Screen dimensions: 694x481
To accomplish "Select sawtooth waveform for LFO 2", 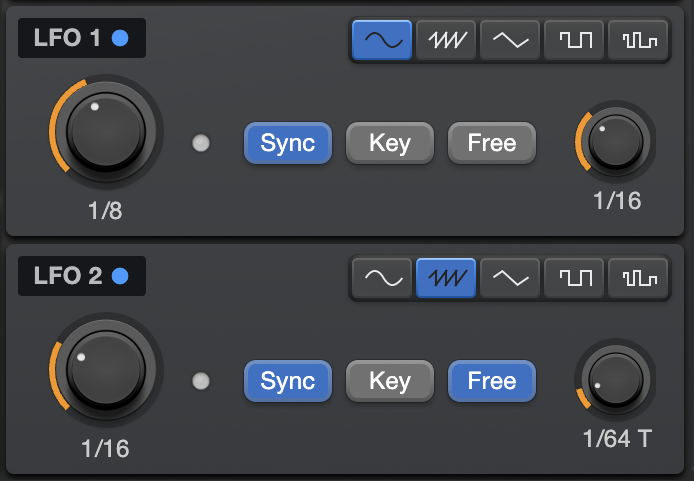I will tap(446, 278).
